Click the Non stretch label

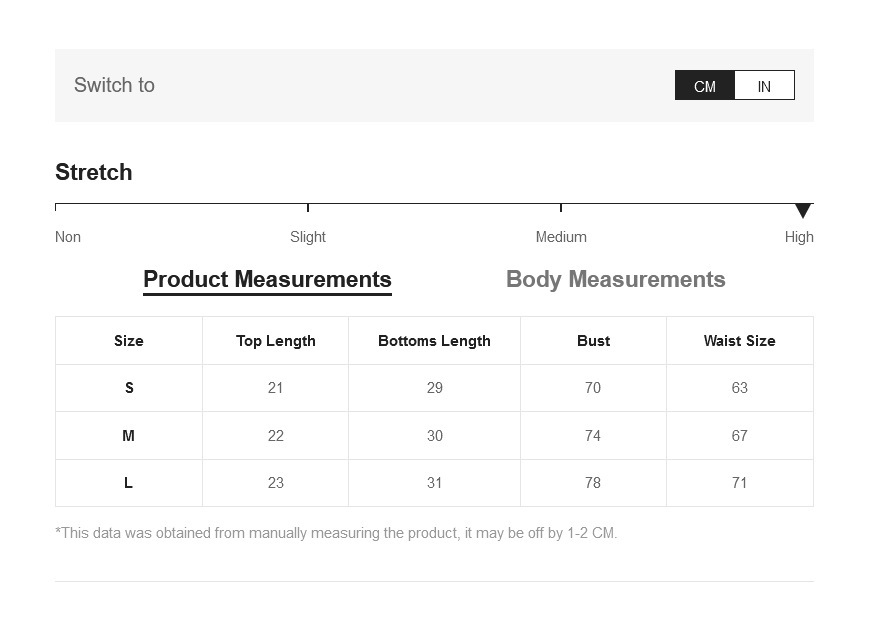click(68, 237)
